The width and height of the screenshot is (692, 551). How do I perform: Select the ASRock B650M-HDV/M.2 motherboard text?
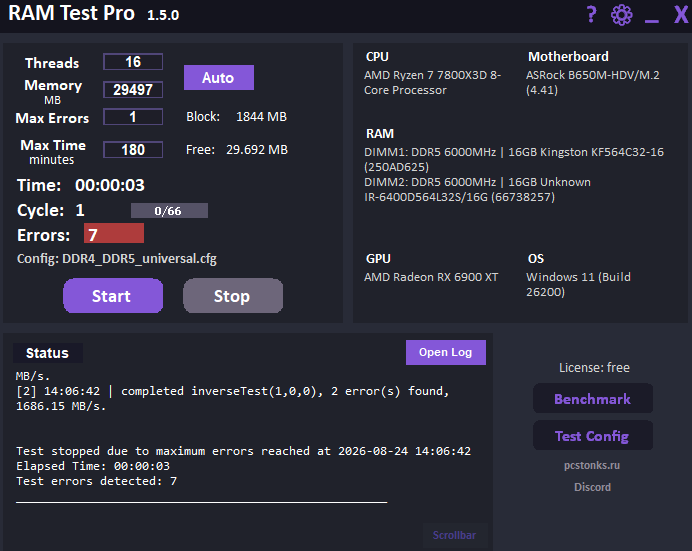tap(592, 82)
